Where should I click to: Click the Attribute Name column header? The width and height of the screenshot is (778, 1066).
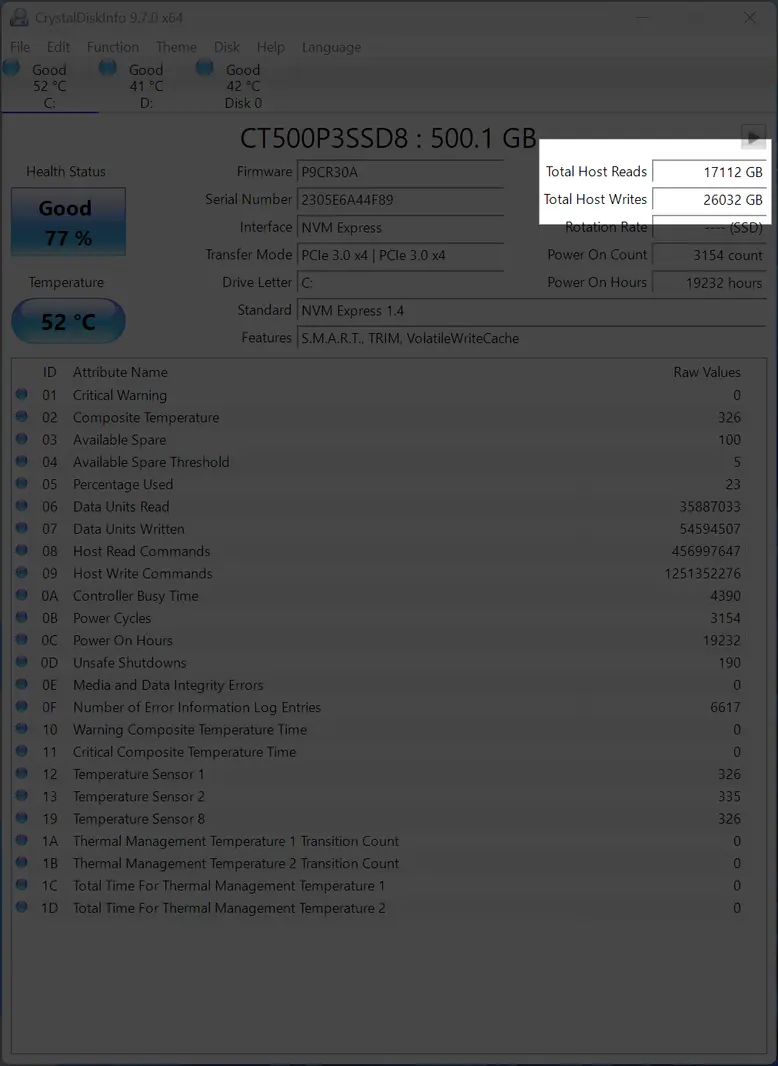(120, 372)
